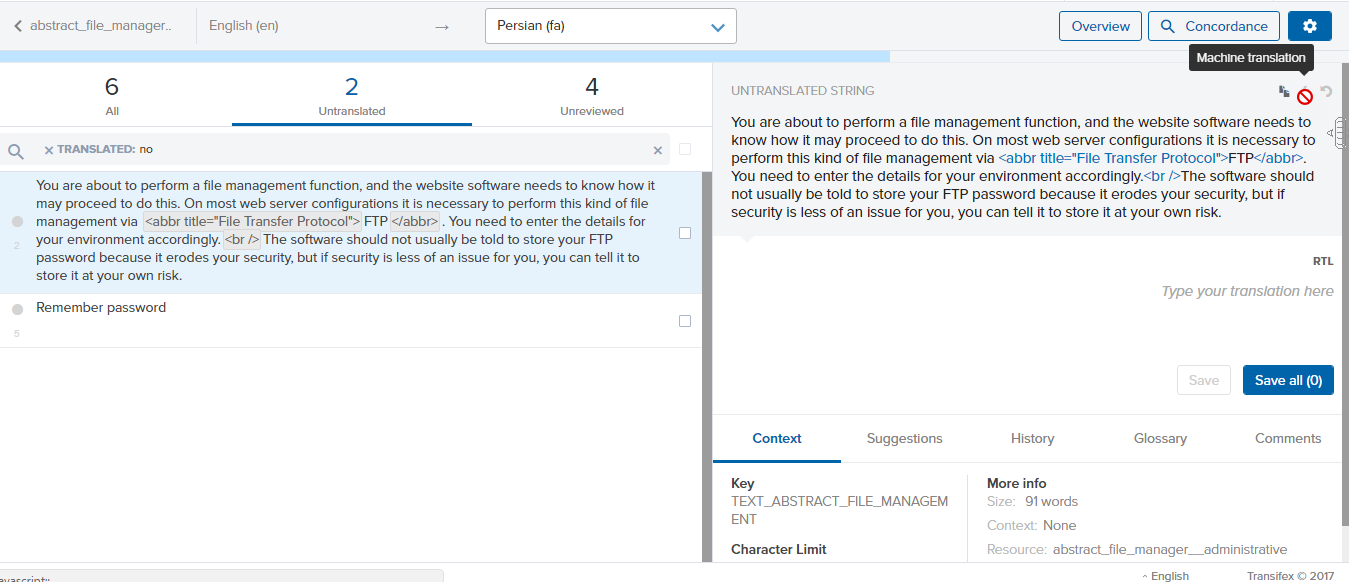
Task: Open the Concordance search button
Action: pos(1214,26)
